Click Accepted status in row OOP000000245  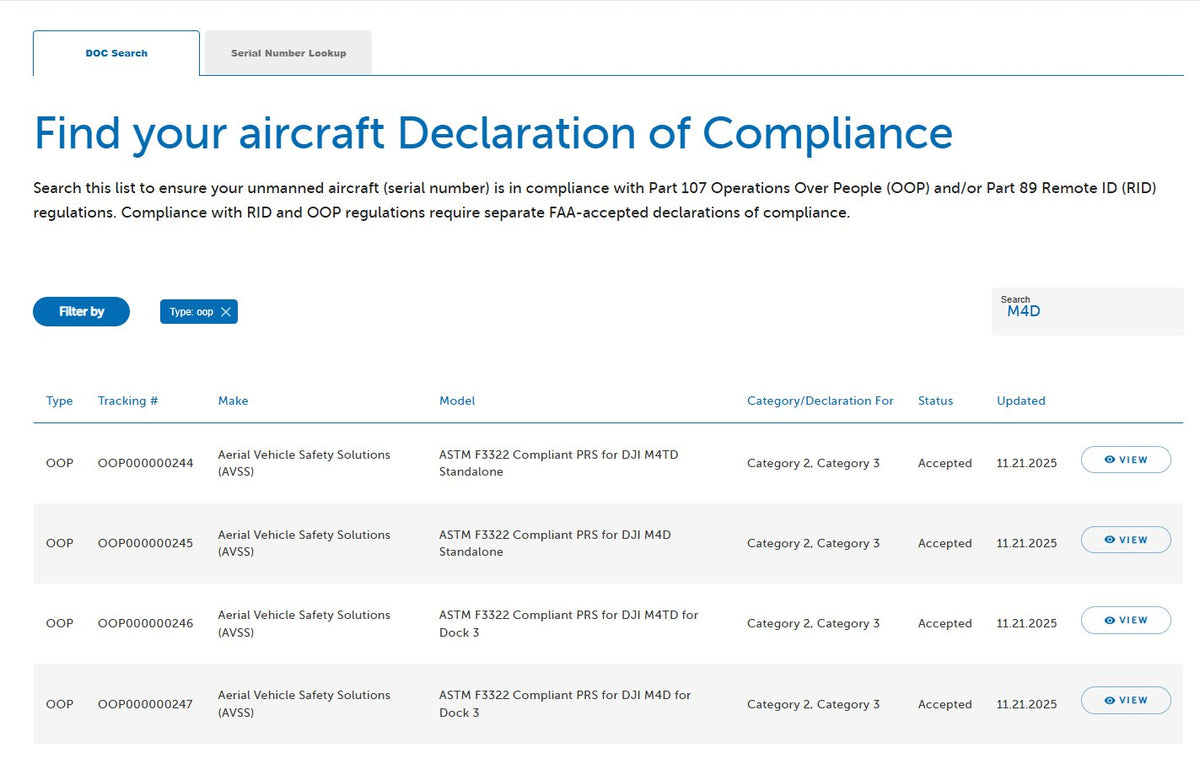coord(945,543)
